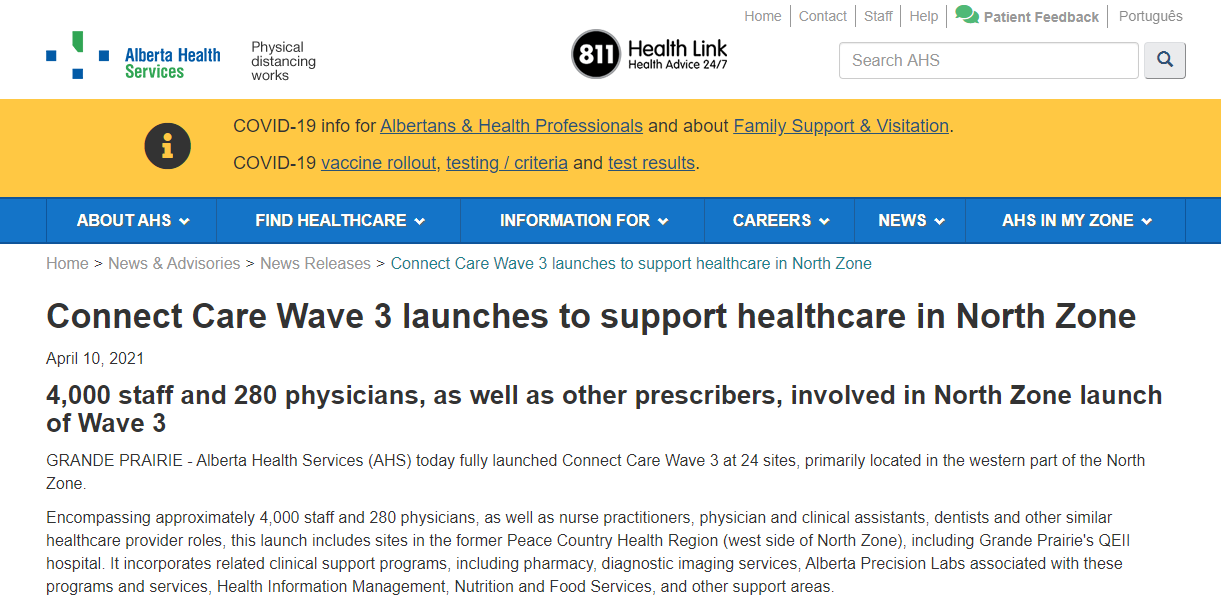Open the Staff link in top bar
This screenshot has width=1221, height=608.
(x=878, y=16)
